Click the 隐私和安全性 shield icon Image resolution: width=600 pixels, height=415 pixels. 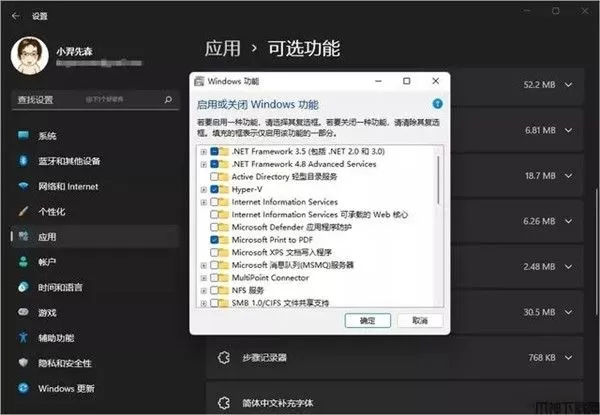click(x=23, y=363)
